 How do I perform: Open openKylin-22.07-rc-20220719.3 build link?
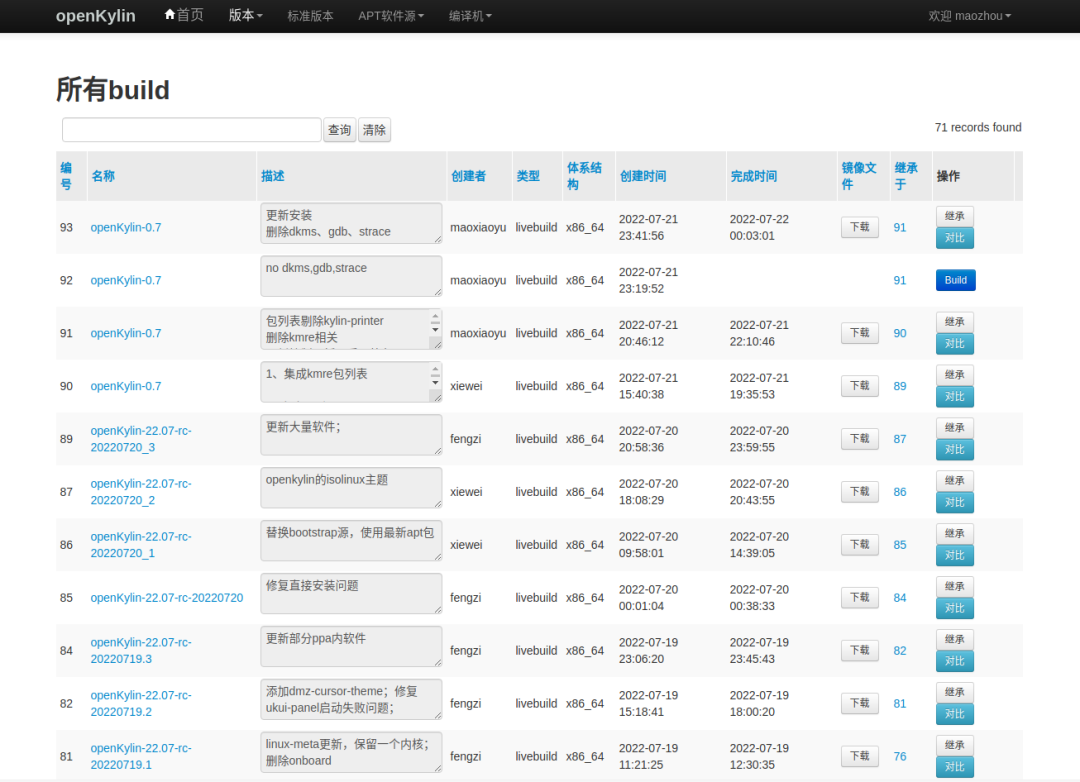pyautogui.click(x=141, y=650)
